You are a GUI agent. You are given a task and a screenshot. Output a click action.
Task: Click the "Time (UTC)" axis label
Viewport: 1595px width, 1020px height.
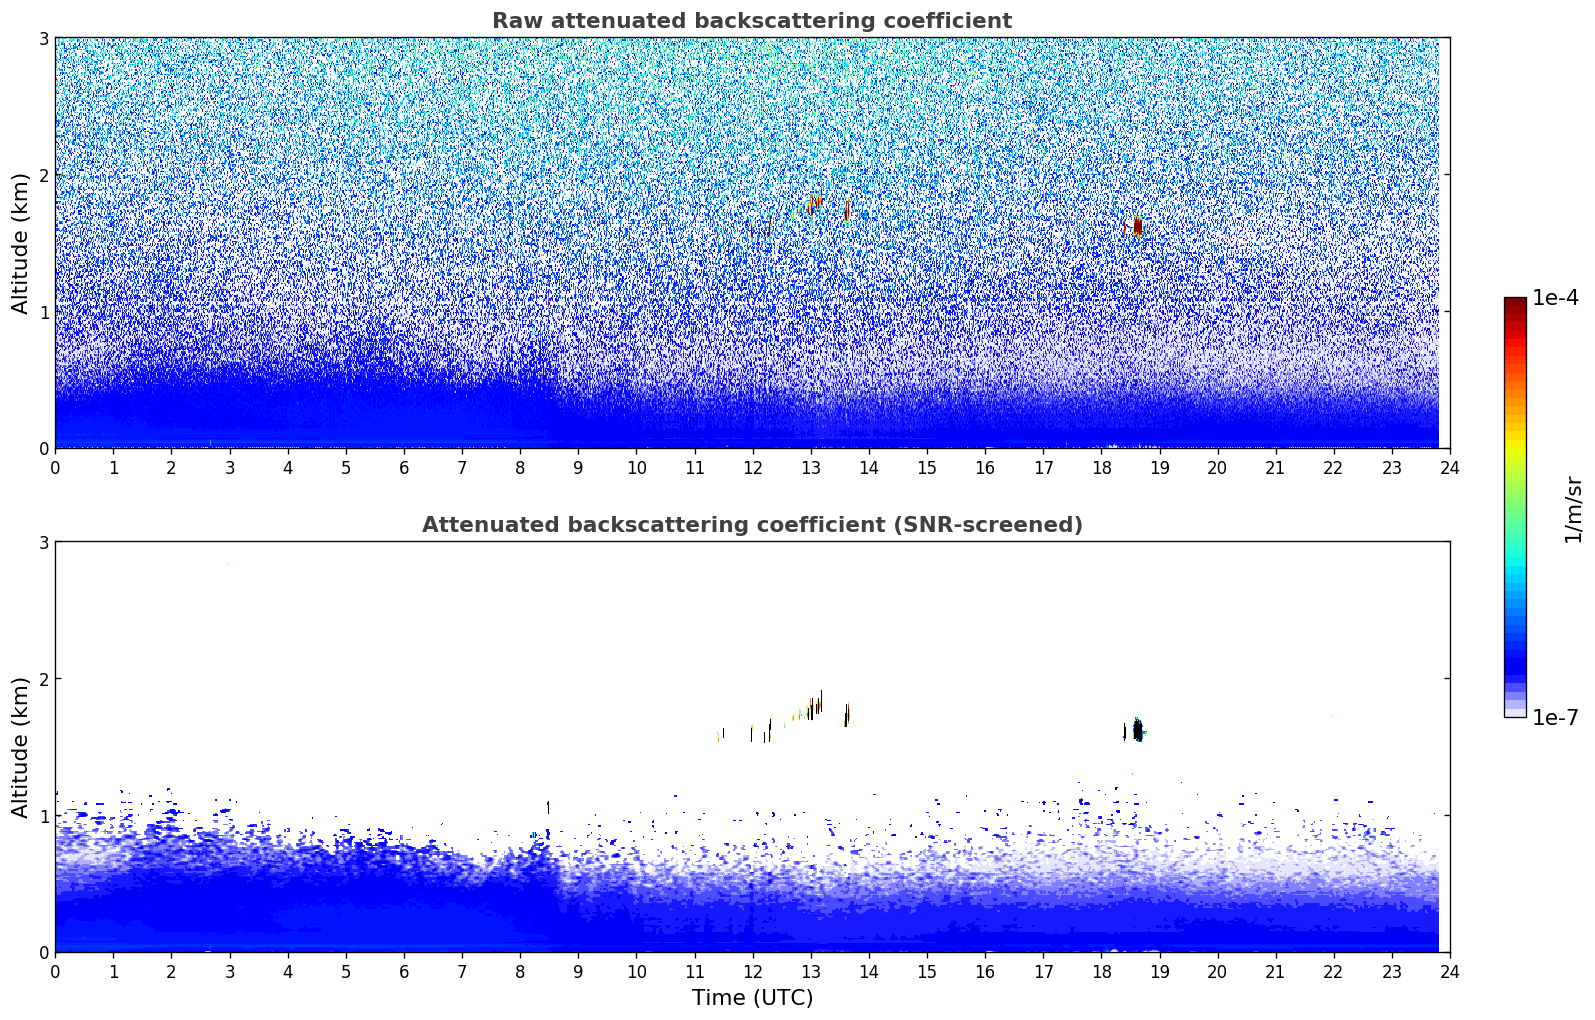pos(752,998)
